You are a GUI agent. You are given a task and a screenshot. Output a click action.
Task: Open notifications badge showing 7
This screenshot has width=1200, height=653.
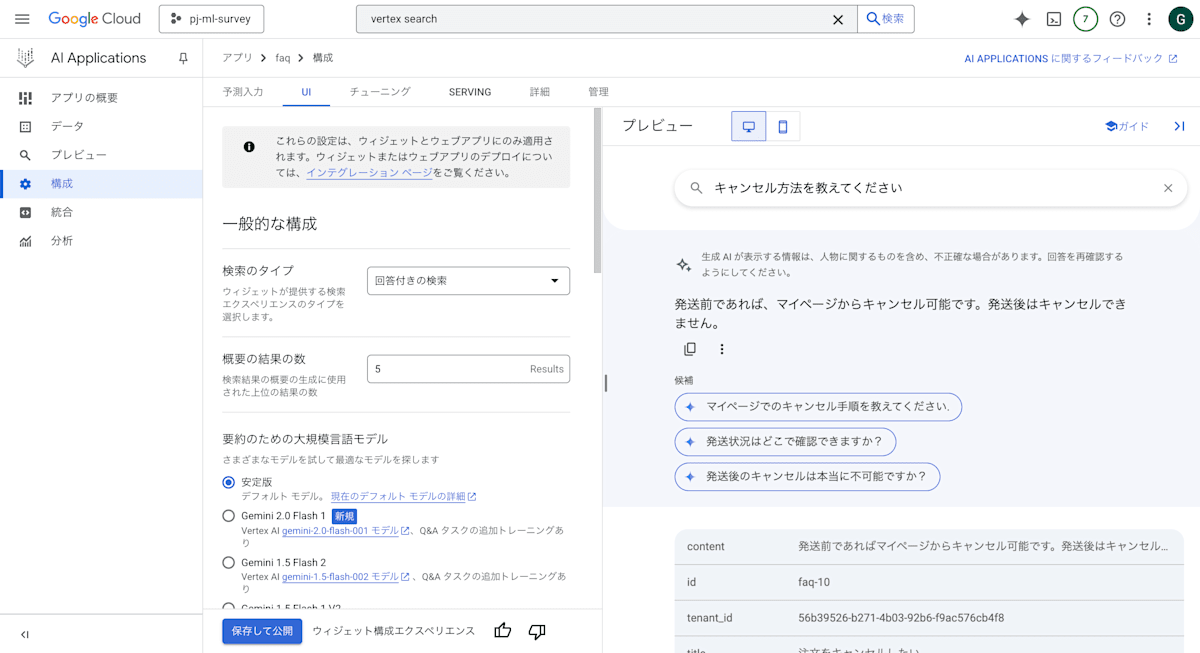[x=1085, y=19]
